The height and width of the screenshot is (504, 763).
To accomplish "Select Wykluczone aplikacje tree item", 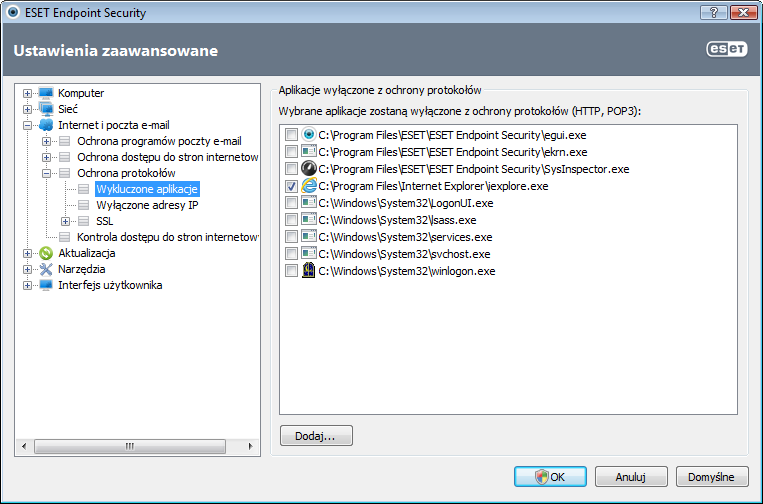I will pos(147,189).
